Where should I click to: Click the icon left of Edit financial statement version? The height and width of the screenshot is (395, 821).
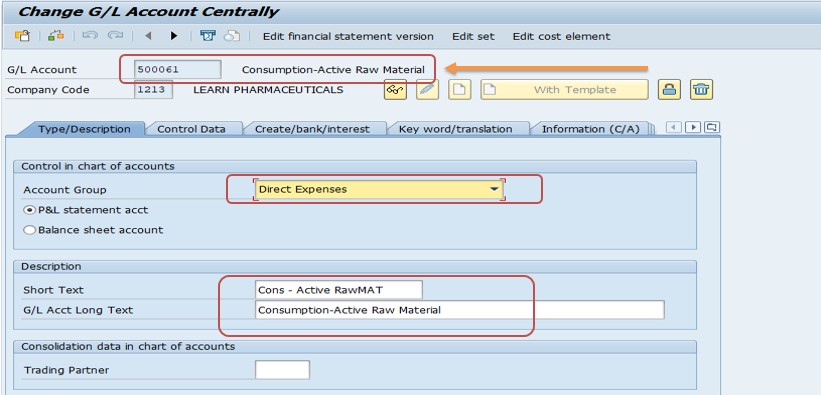click(x=208, y=36)
